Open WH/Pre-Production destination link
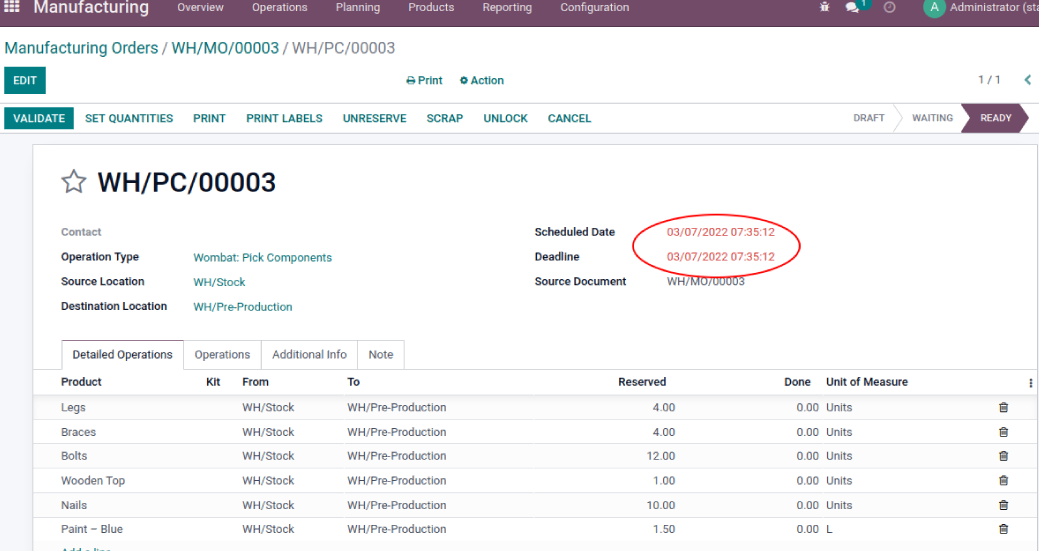The image size is (1039, 551). click(243, 307)
